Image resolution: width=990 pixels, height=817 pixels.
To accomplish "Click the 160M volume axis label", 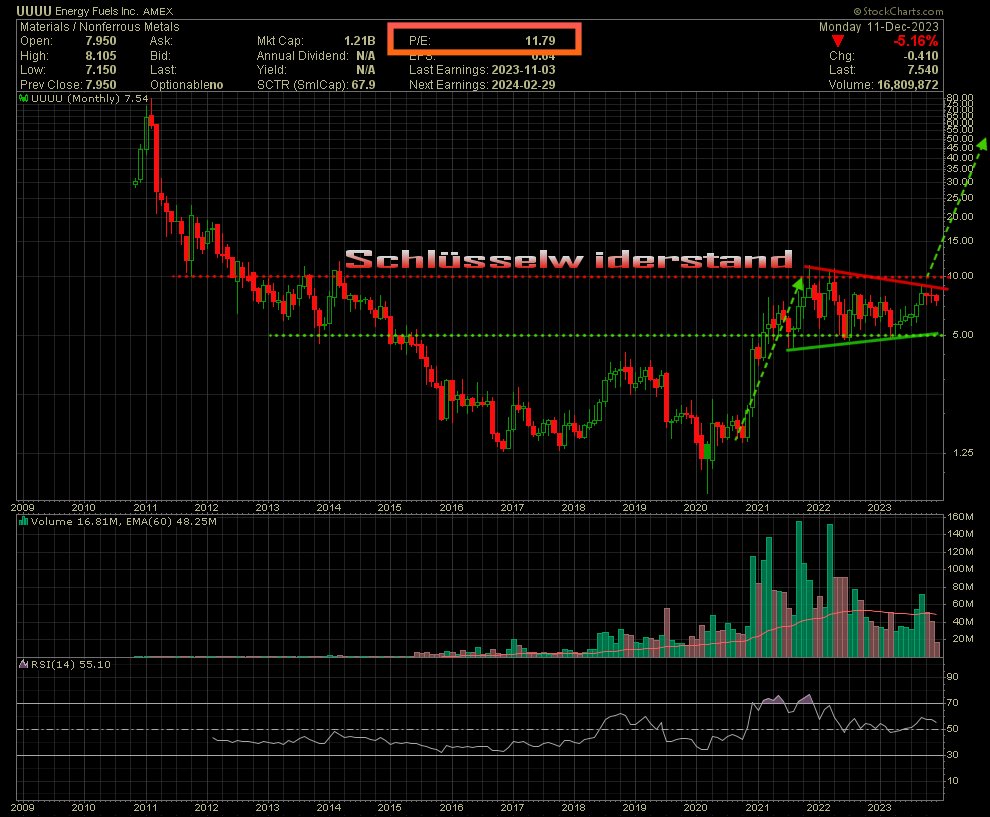I will point(963,517).
